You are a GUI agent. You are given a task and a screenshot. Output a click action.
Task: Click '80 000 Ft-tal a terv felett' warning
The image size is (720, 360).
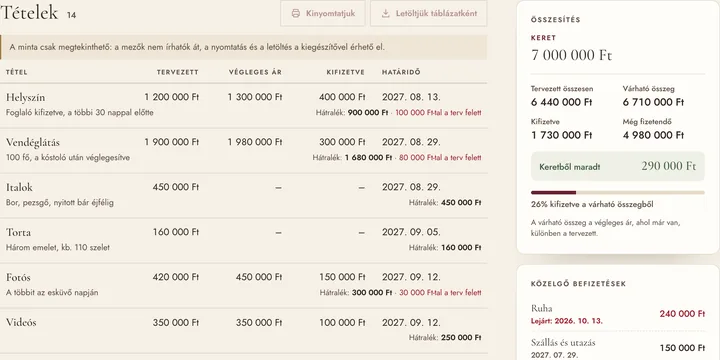(440, 158)
